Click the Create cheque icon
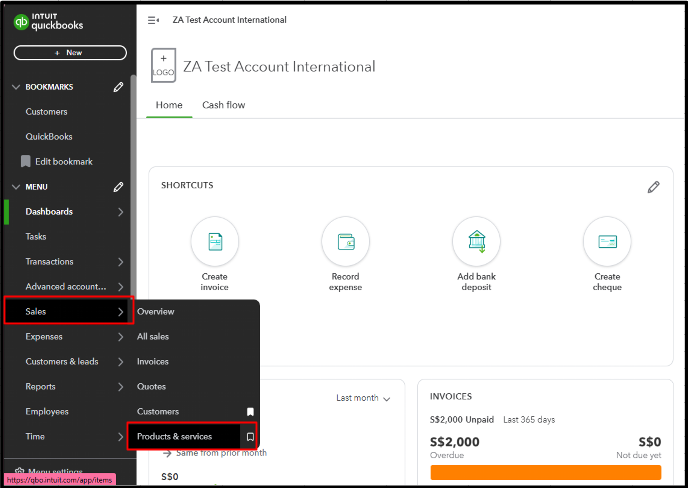 pyautogui.click(x=607, y=241)
